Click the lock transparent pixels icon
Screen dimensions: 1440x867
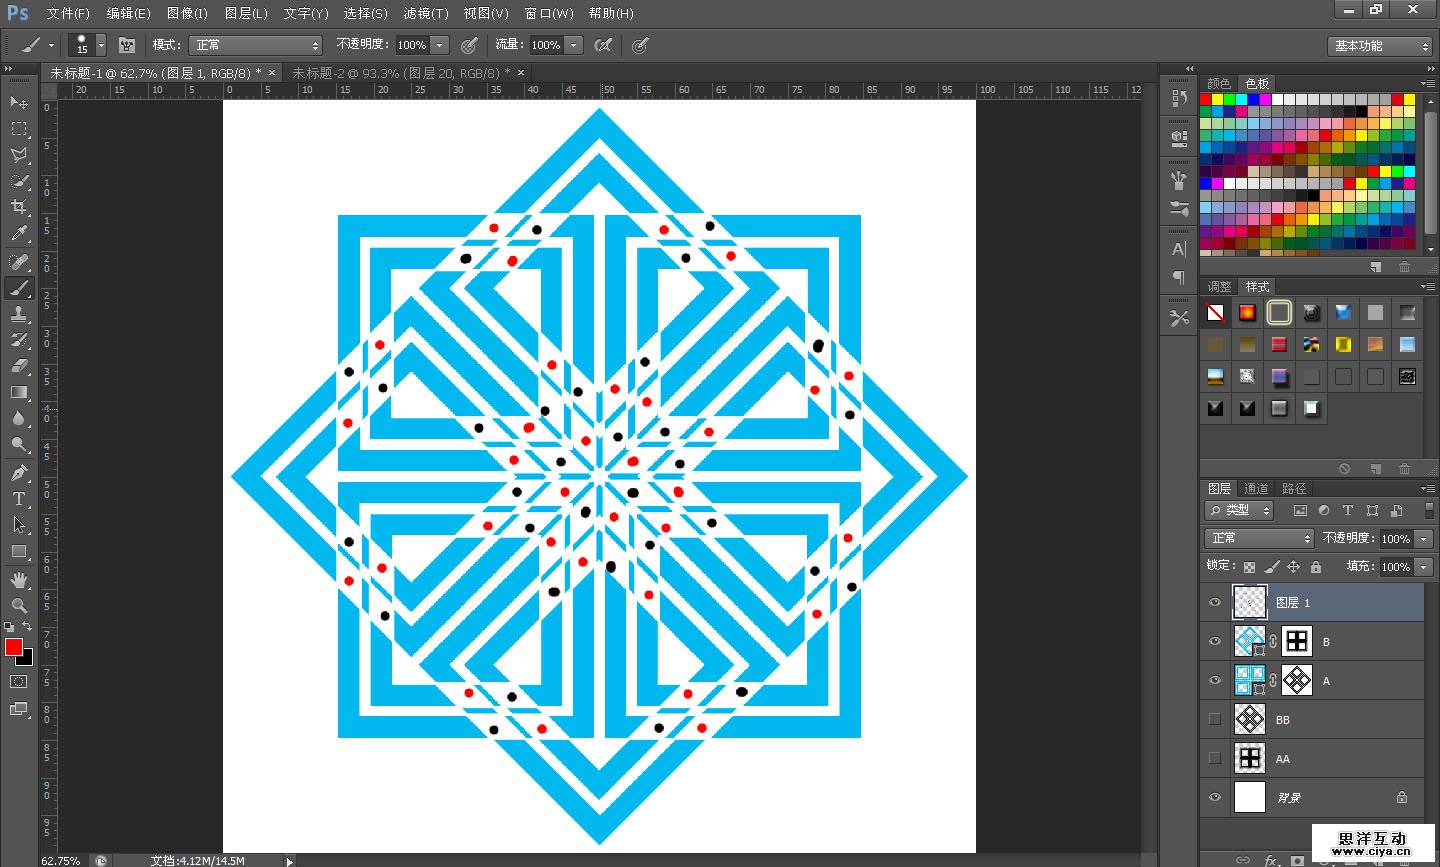pyautogui.click(x=1249, y=567)
